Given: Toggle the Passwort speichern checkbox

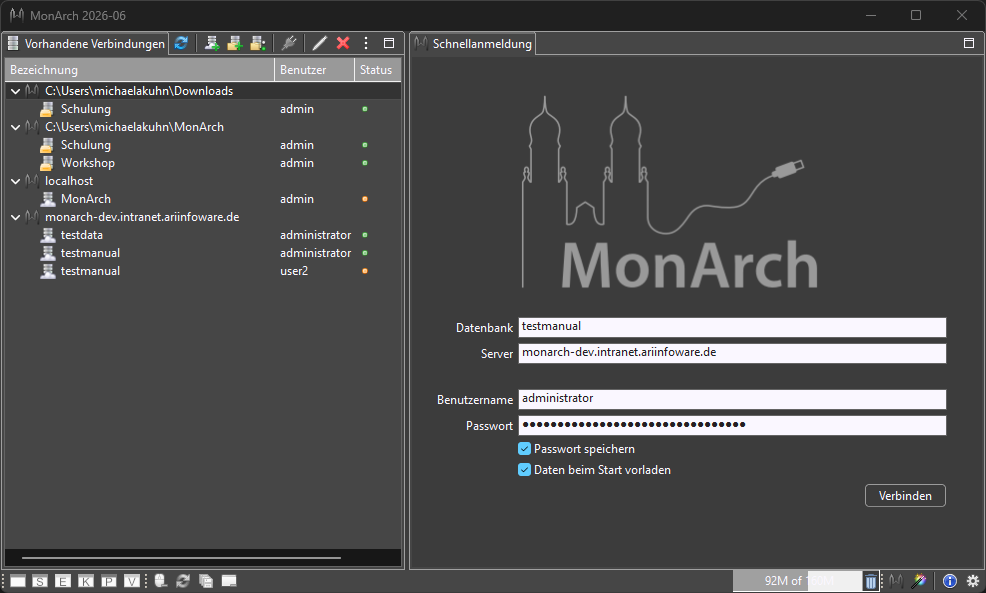Looking at the screenshot, I should click(524, 449).
